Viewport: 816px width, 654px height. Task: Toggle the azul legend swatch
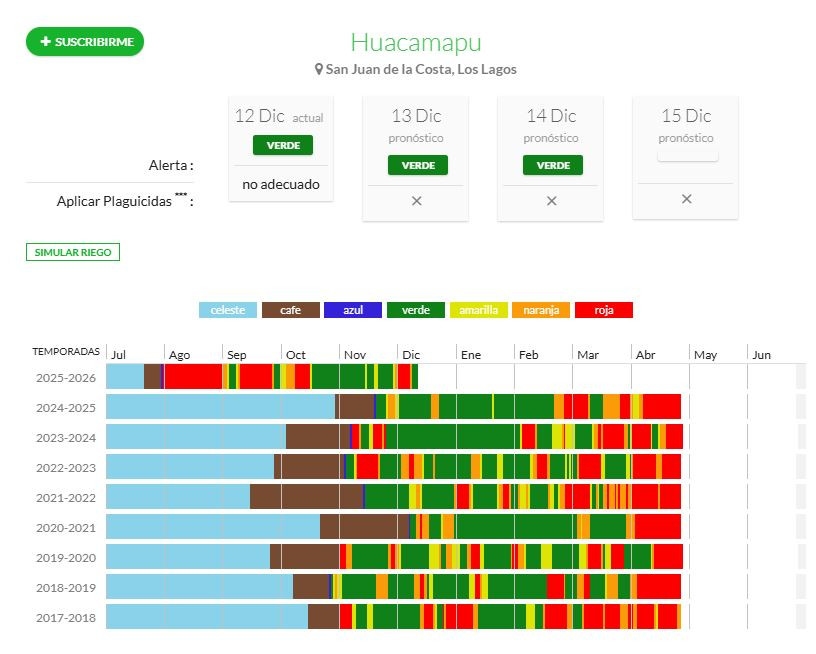(x=353, y=310)
